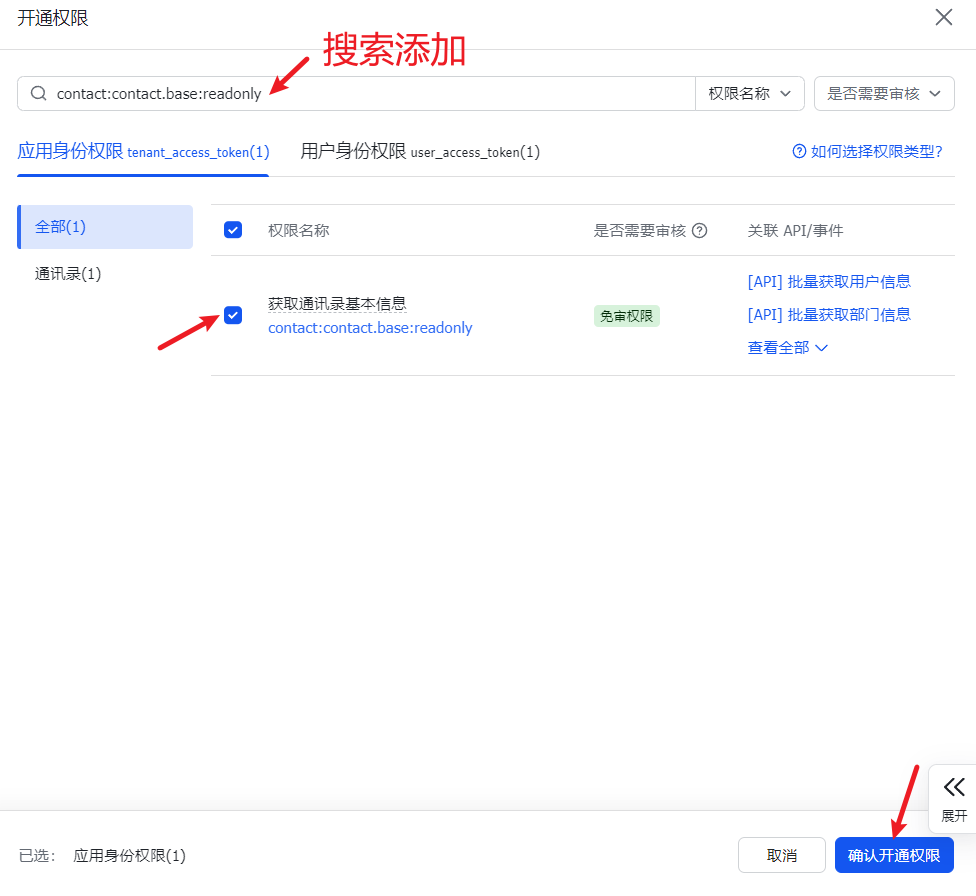Open the 批量获取用户信息 API link

coord(829,282)
